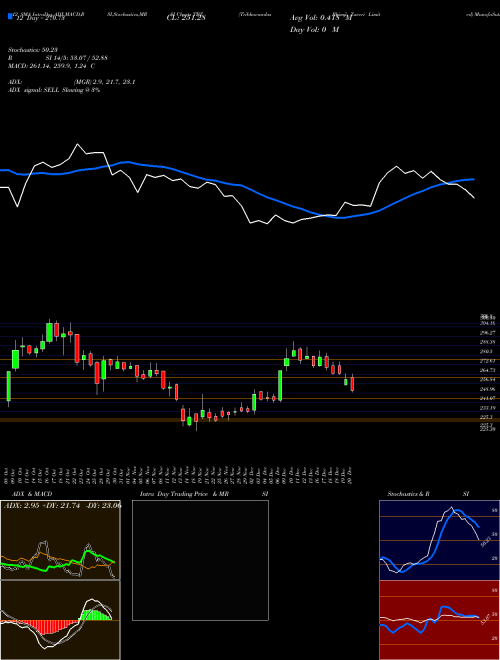Click the 'Avg Vol: 0.418 M' text

point(321,18)
